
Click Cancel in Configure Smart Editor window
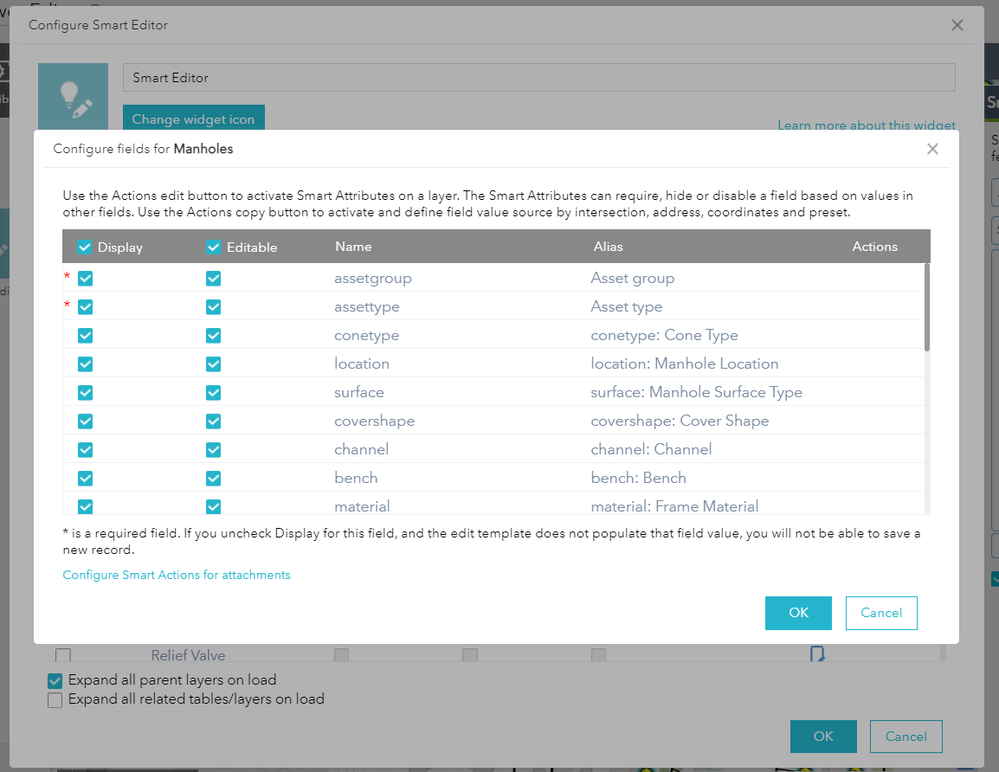point(906,736)
